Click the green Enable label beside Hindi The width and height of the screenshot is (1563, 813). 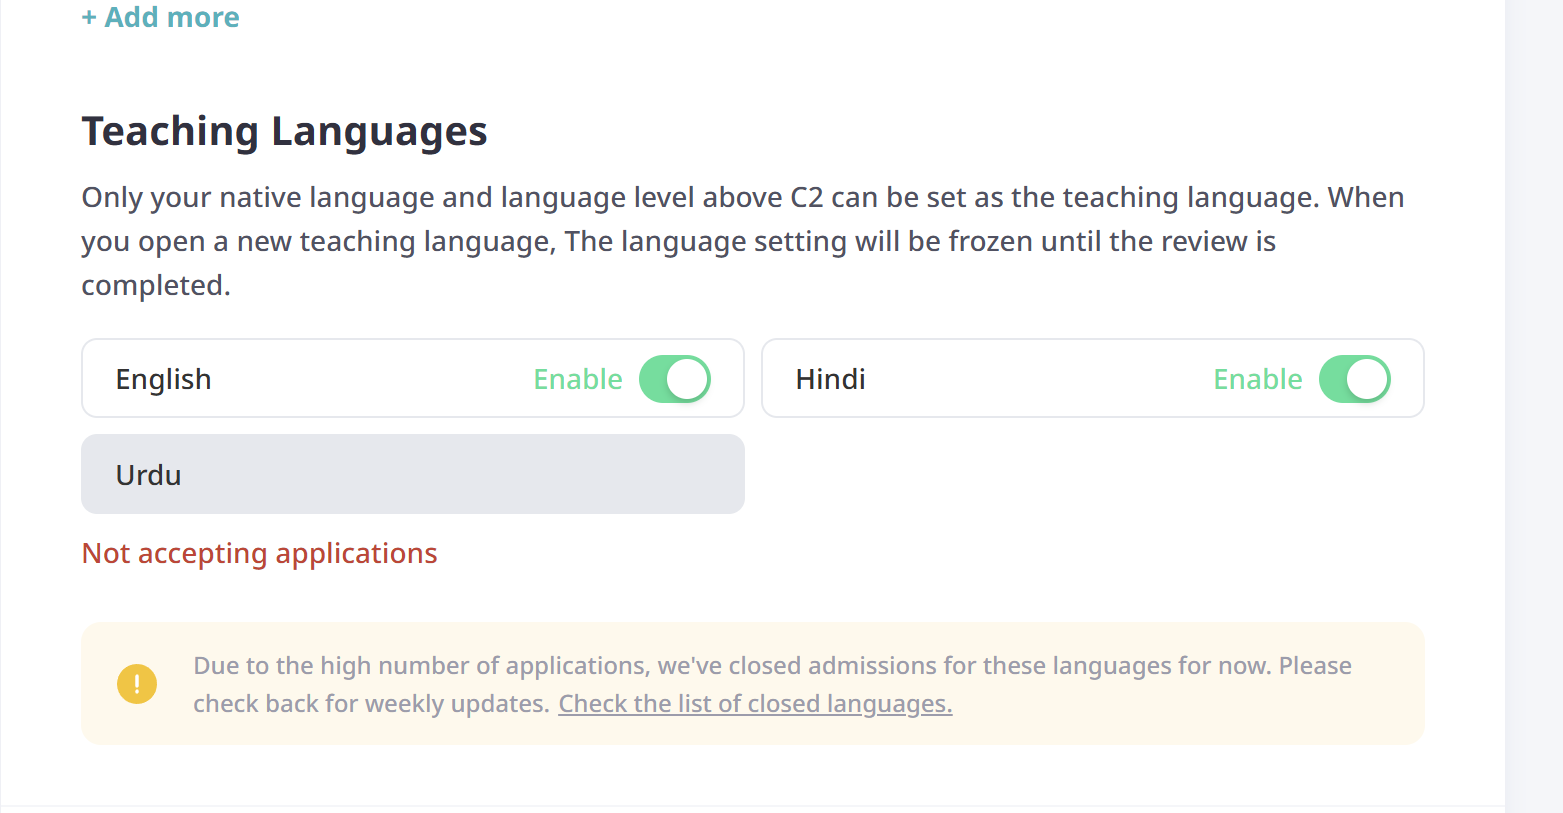pos(1257,379)
